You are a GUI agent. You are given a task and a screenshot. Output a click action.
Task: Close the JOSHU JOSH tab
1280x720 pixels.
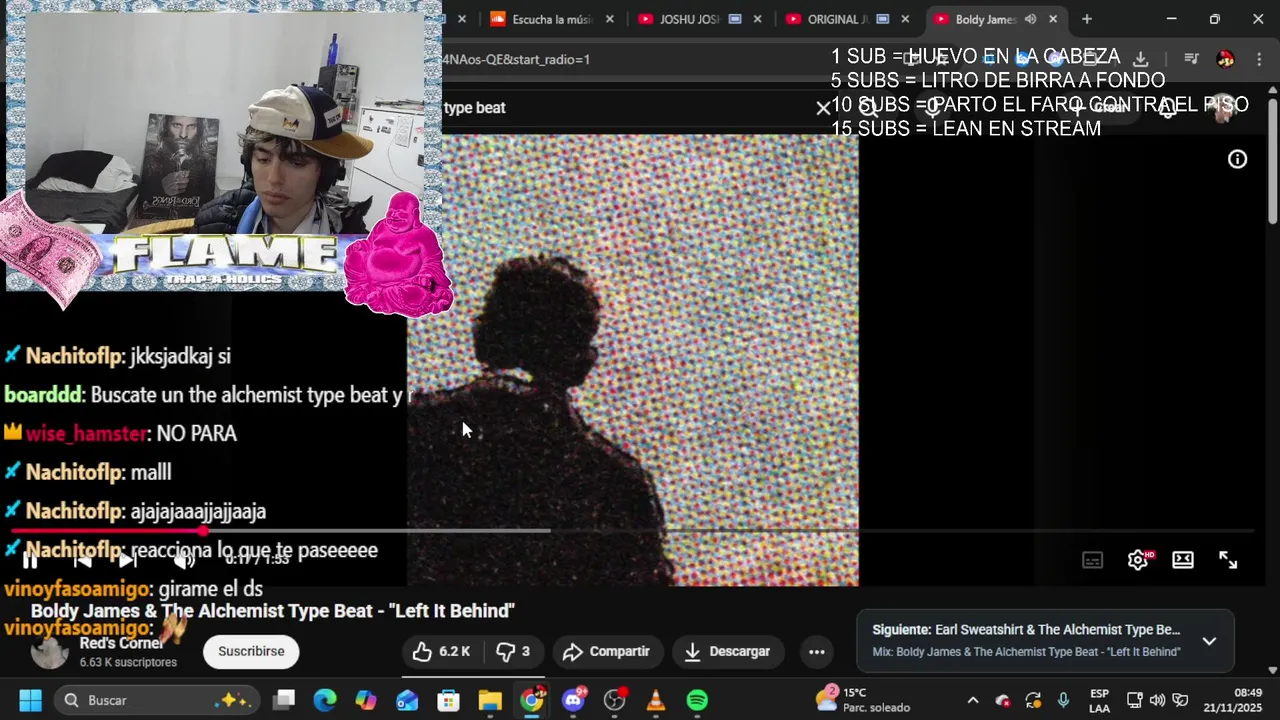coord(757,19)
